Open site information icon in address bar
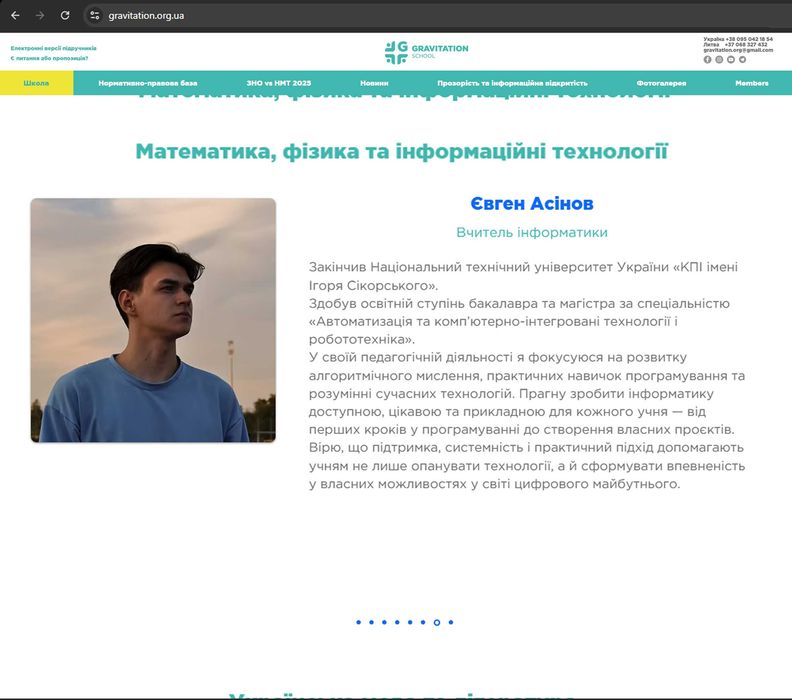This screenshot has height=700, width=792. coord(94,16)
